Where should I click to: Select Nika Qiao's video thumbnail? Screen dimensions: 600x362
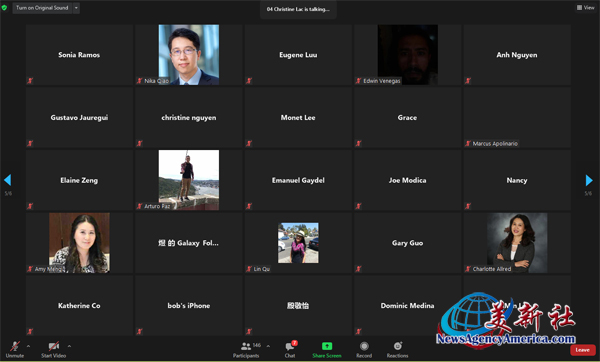(x=189, y=55)
